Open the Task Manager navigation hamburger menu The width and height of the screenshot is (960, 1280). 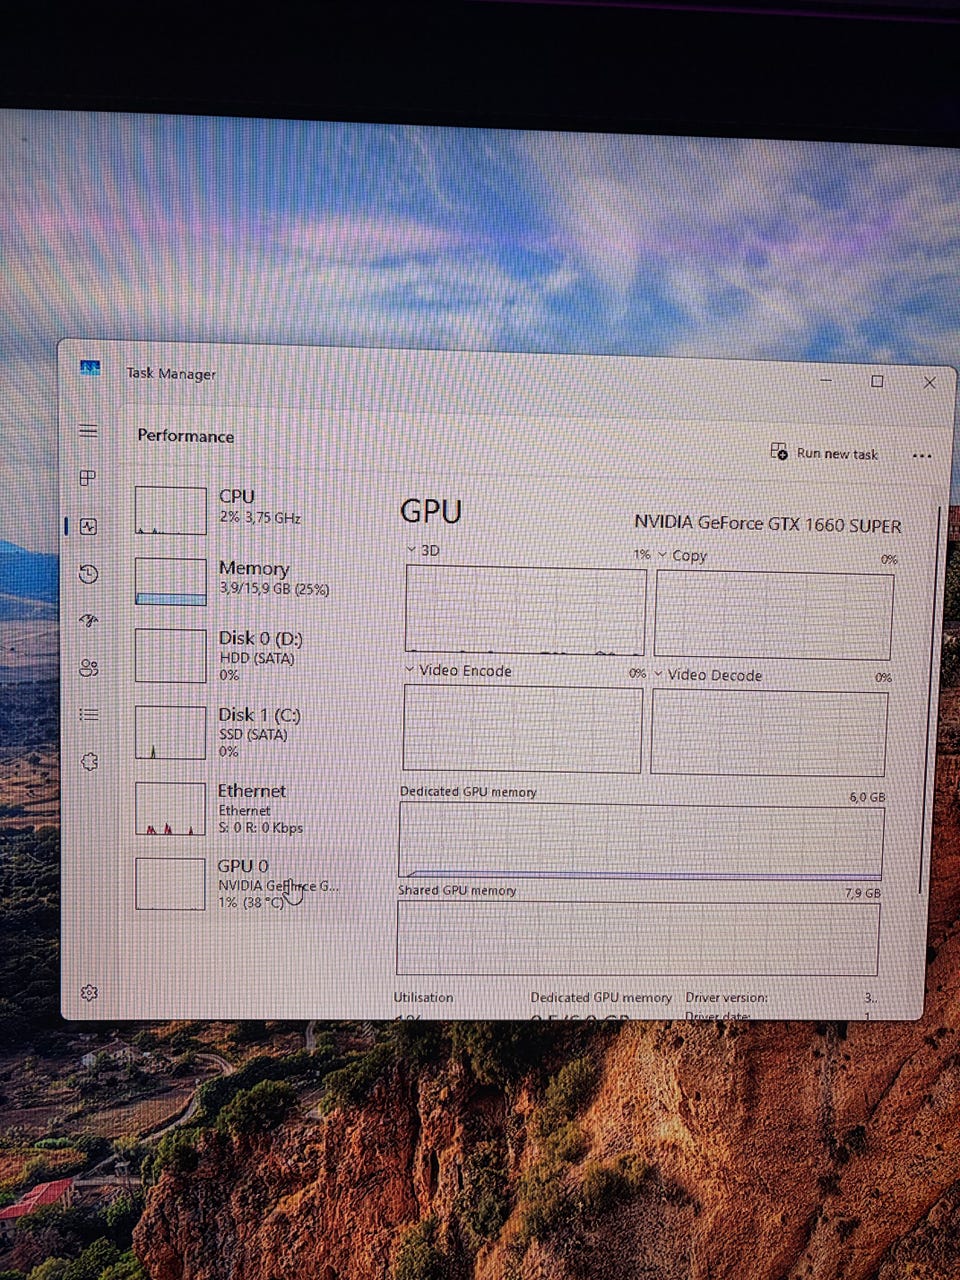88,430
